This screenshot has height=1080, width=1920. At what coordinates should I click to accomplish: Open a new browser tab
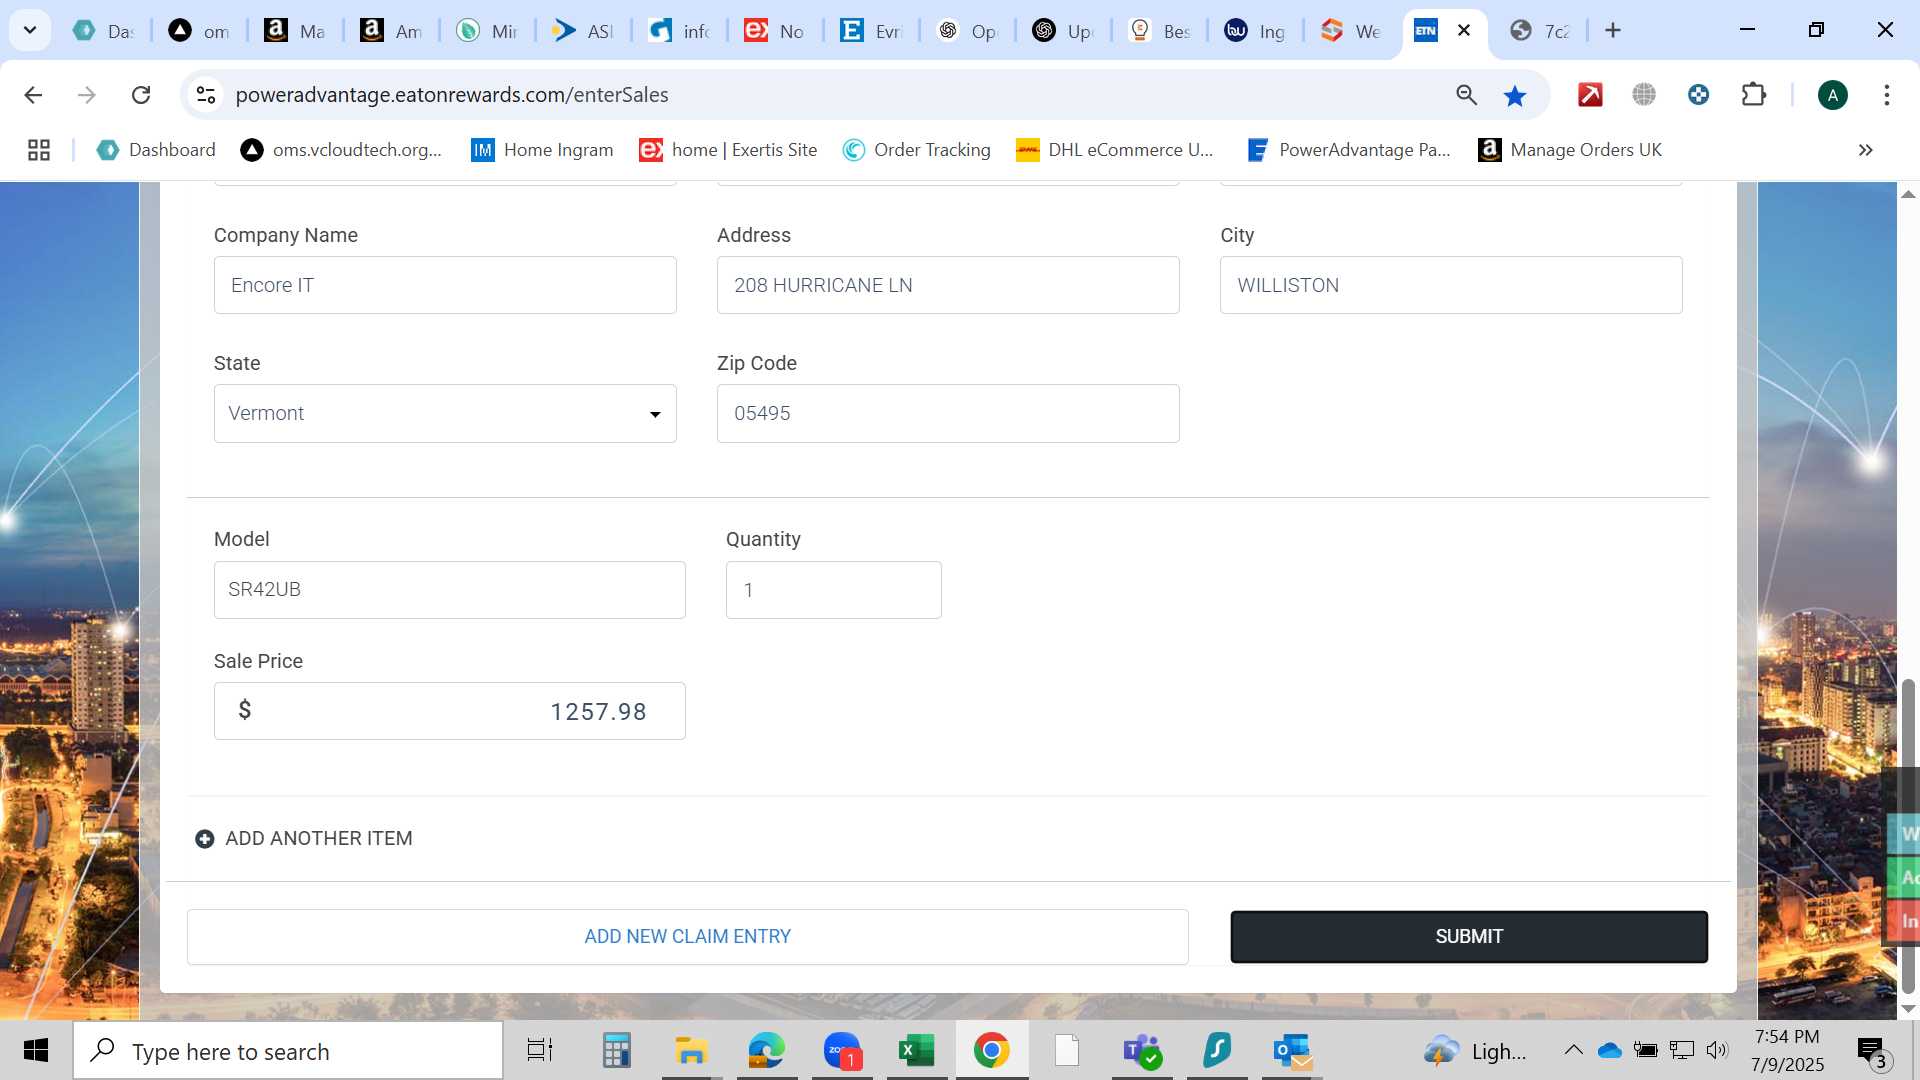click(1613, 31)
